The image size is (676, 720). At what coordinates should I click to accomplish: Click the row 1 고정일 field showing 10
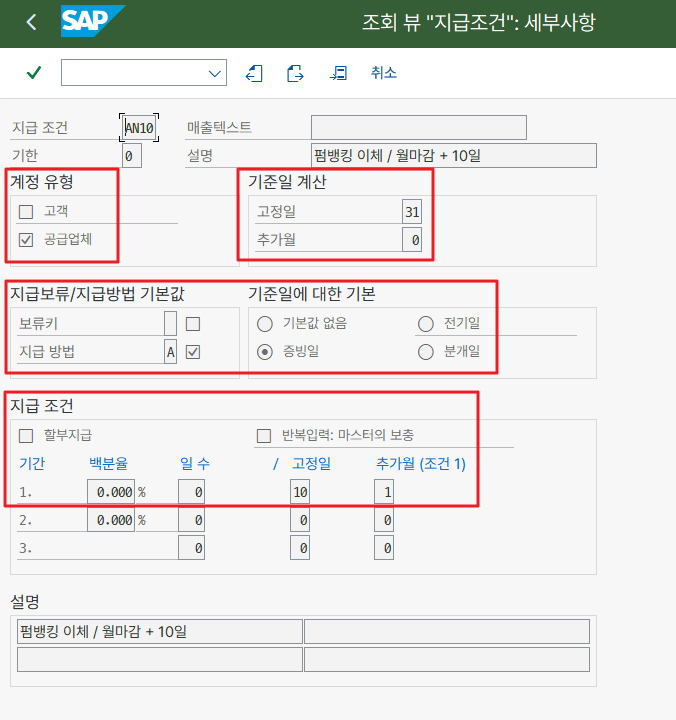coord(300,492)
